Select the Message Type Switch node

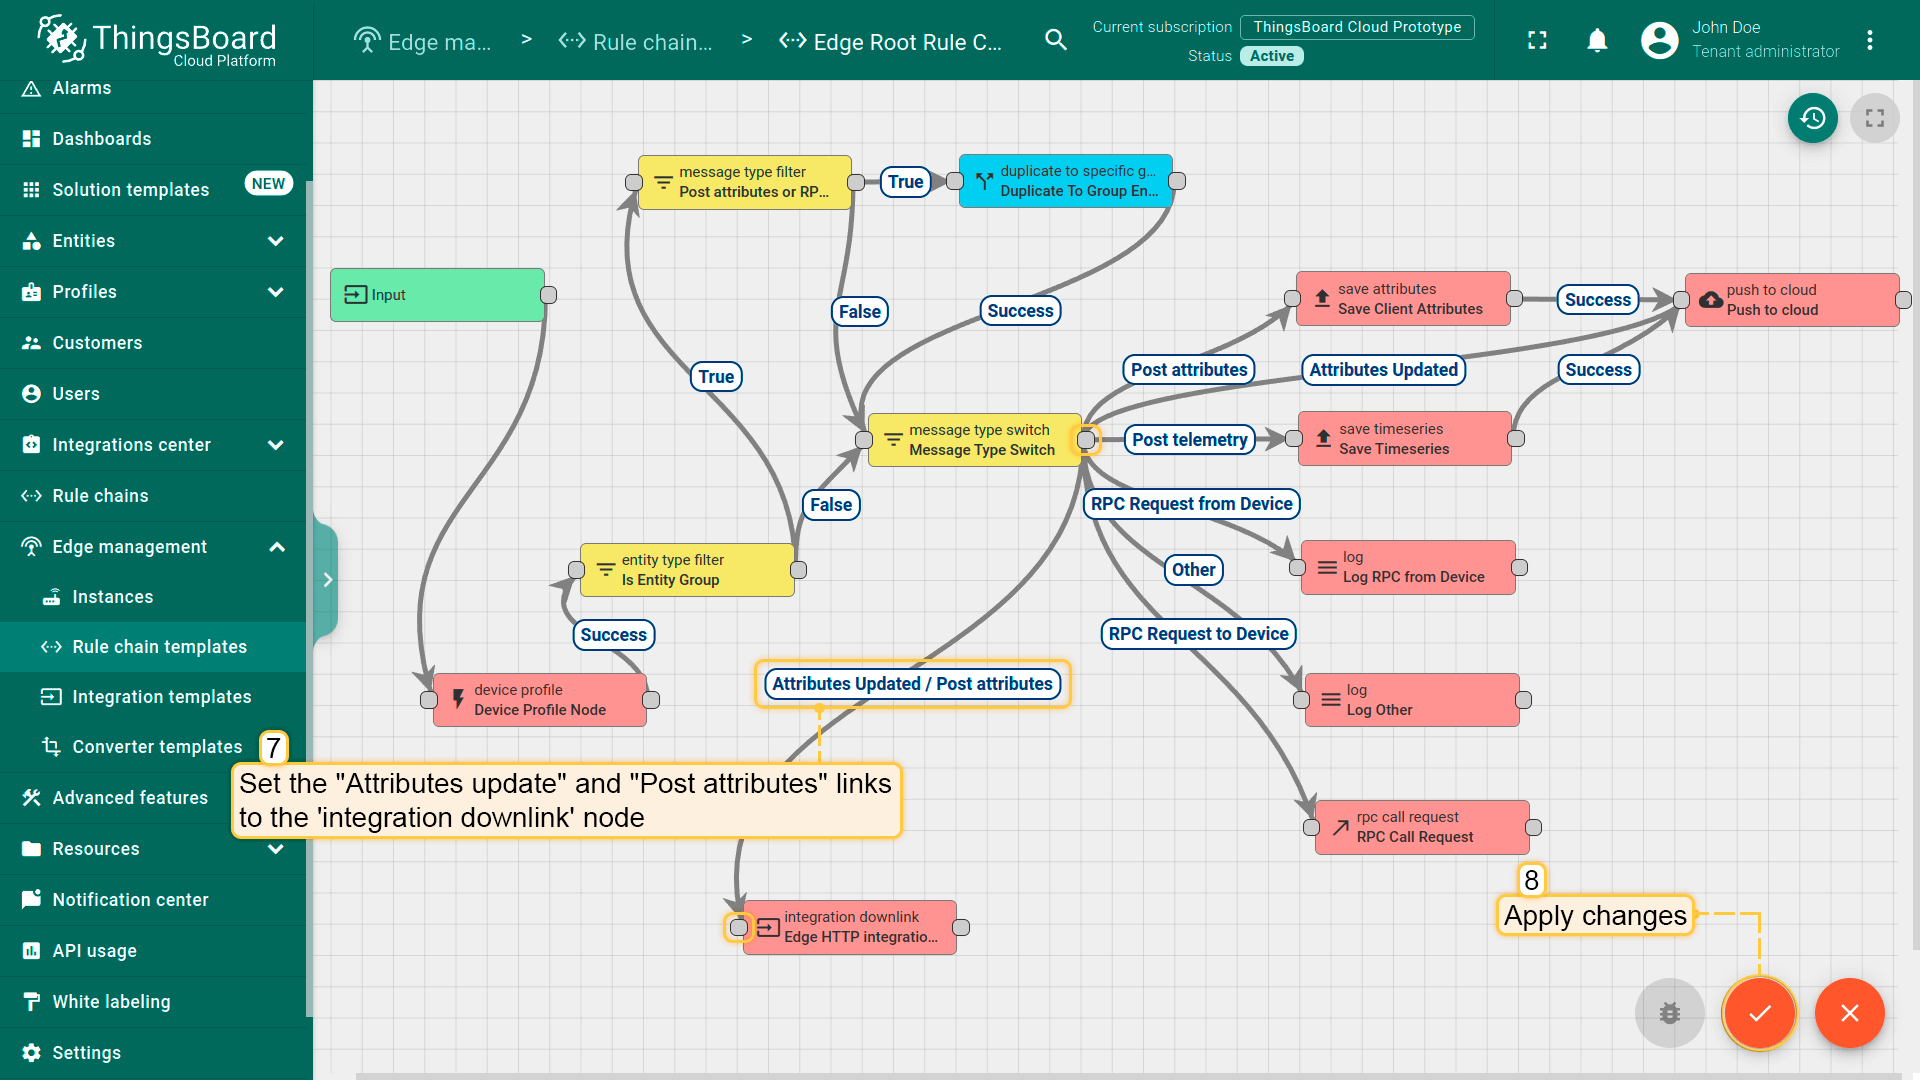[x=974, y=440]
